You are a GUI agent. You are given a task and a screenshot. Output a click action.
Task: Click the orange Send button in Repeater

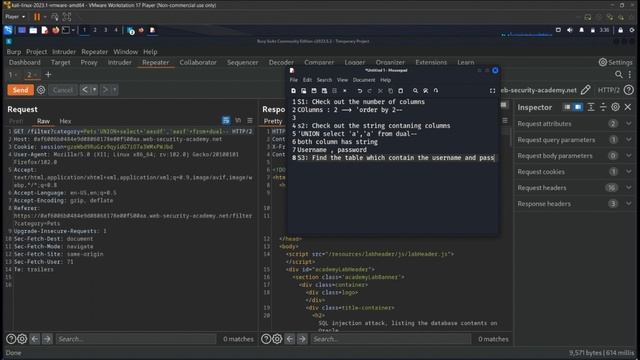tap(20, 90)
